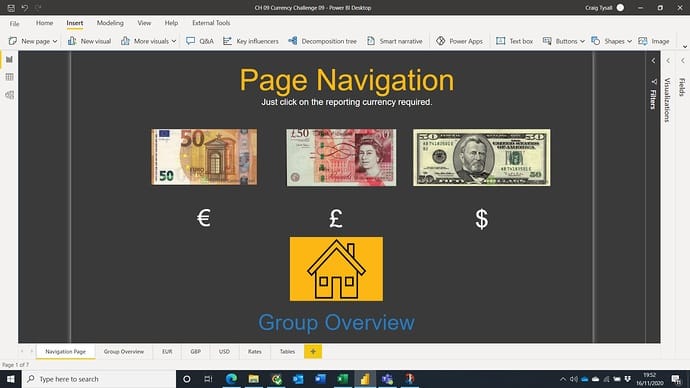Open the Modeling ribbon tab
This screenshot has width=690, height=388.
[110, 23]
